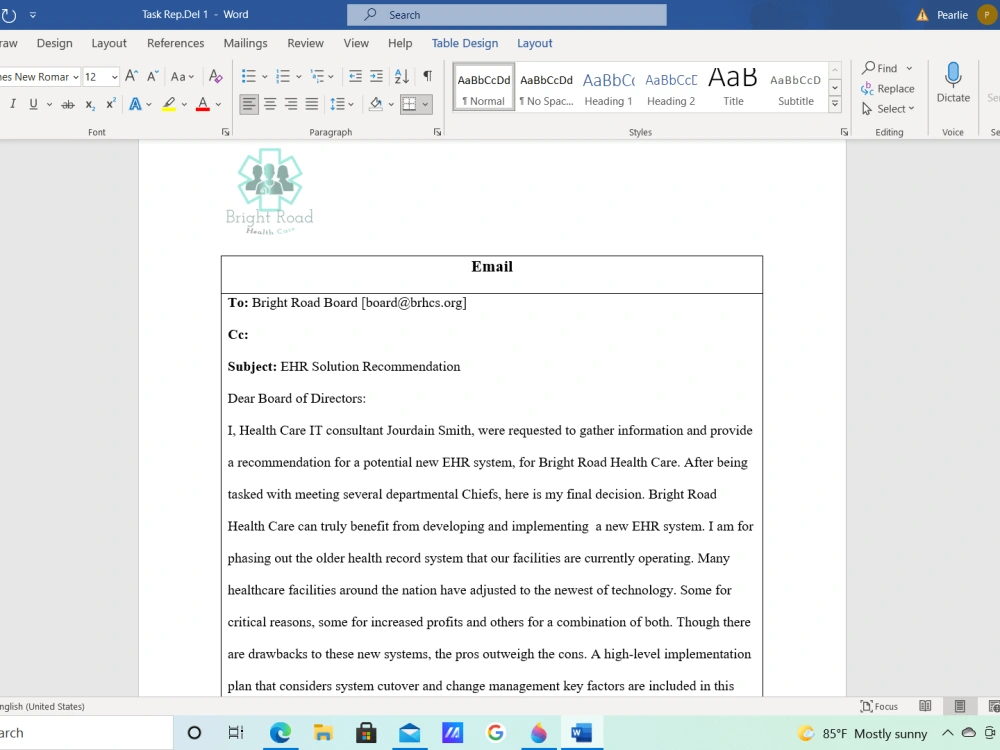The width and height of the screenshot is (1000, 750).
Task: Click the Focus mode button
Action: [x=879, y=706]
